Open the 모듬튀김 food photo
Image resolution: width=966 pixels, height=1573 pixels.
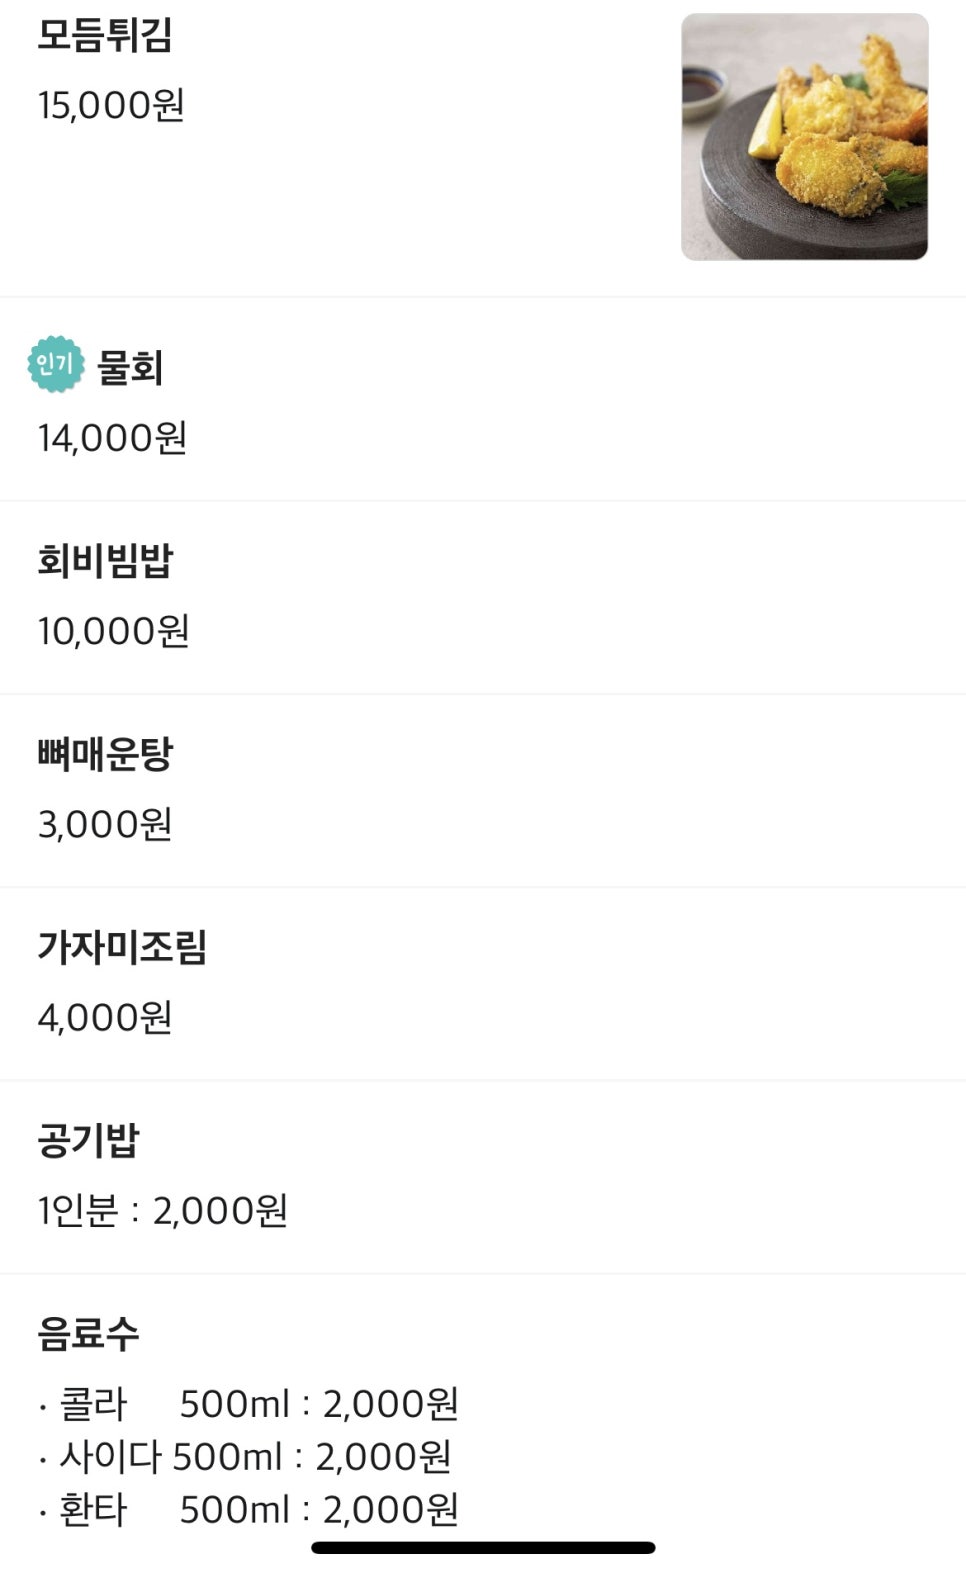click(804, 137)
